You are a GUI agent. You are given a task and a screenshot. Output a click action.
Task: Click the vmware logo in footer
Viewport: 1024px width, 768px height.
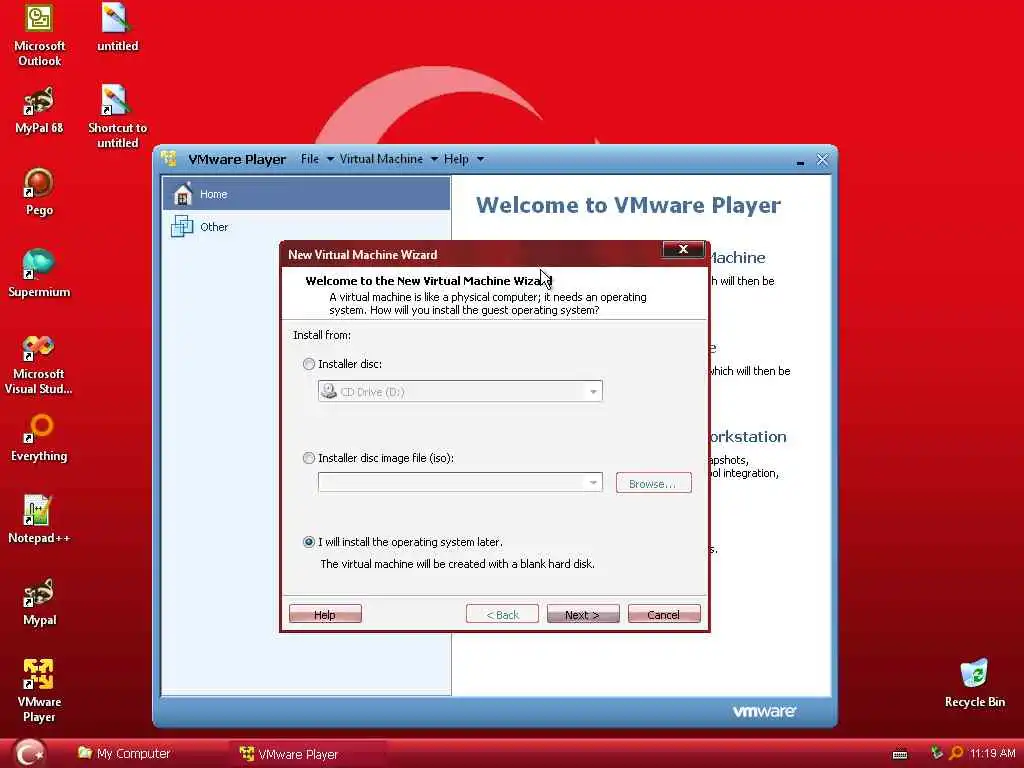point(763,711)
